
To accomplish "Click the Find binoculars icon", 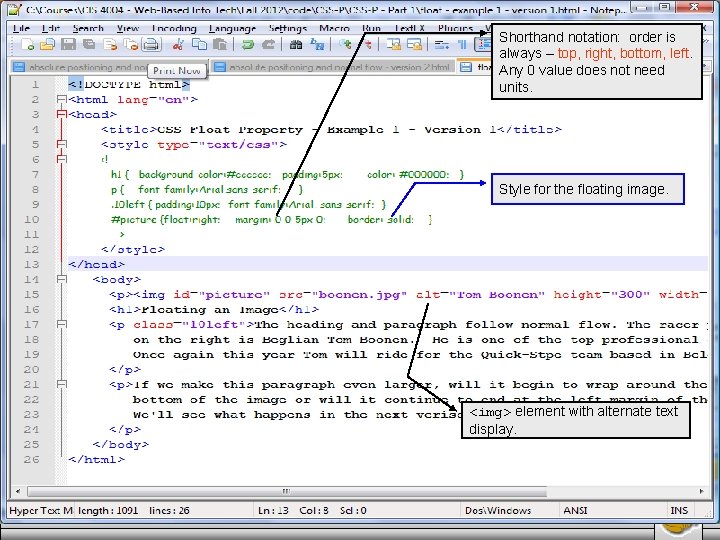I will (x=295, y=45).
